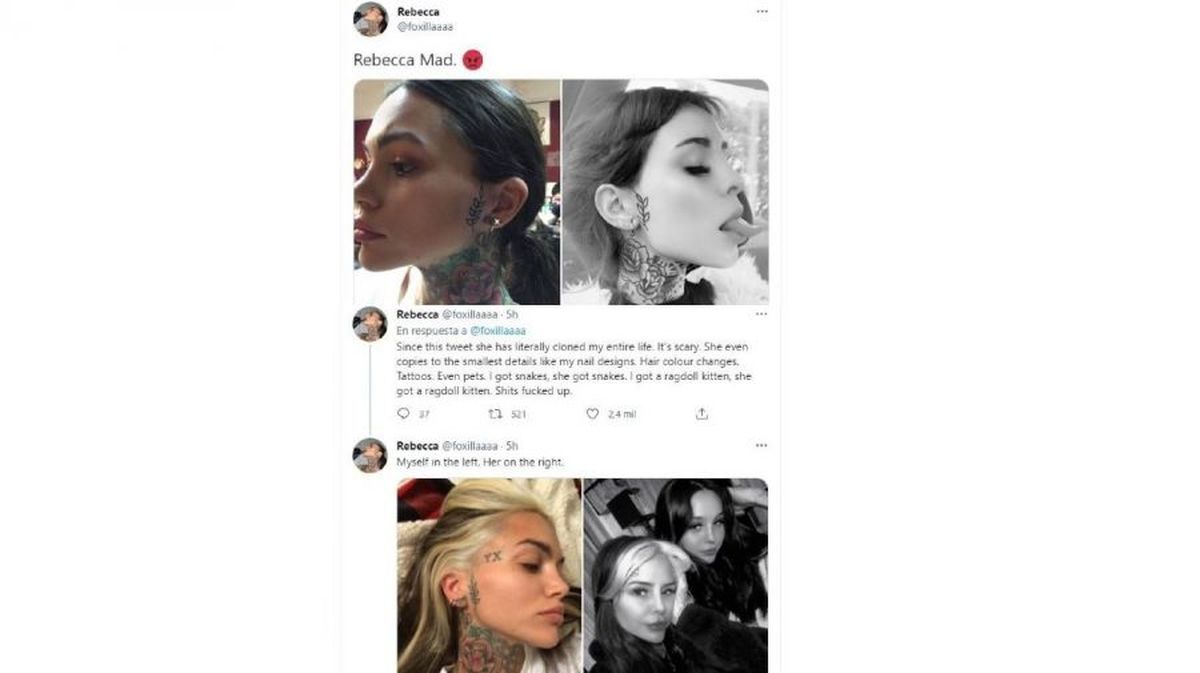This screenshot has width=1200, height=673.
Task: Click the 5h timestamp on the 'Since this tweet' reply
Action: [512, 314]
